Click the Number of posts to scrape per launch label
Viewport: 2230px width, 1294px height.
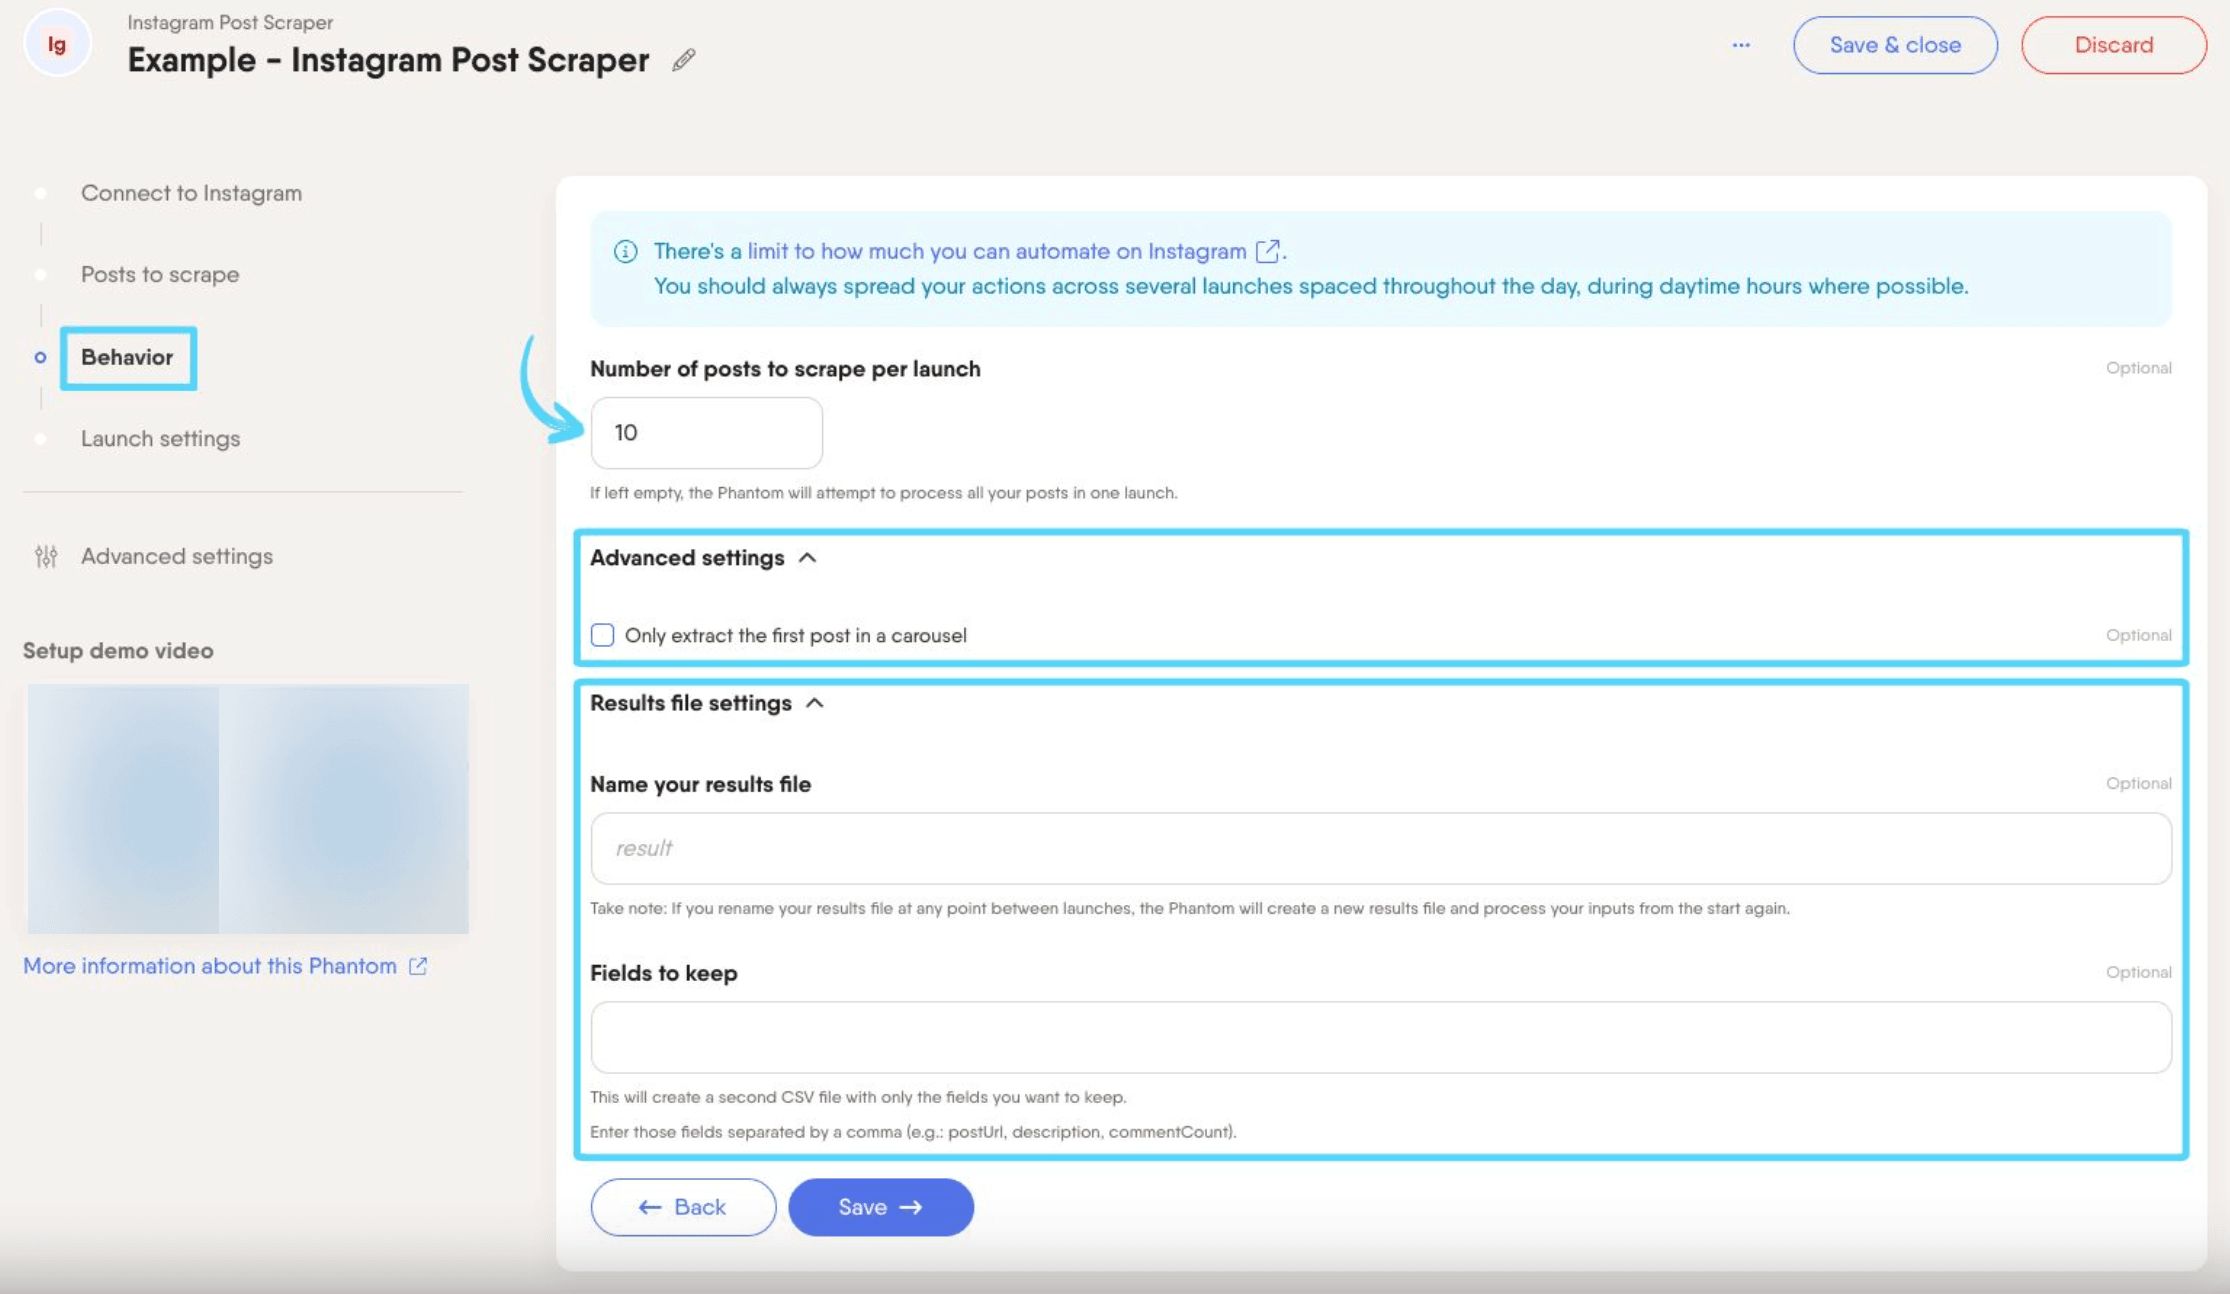pos(785,369)
